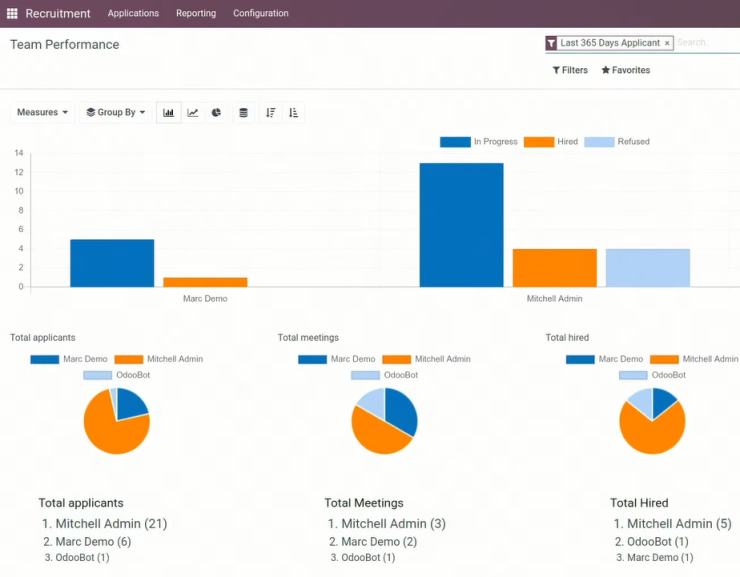Toggle Mitchell Admin legend in Total meetings pie
The width and height of the screenshot is (740, 577).
[426, 359]
